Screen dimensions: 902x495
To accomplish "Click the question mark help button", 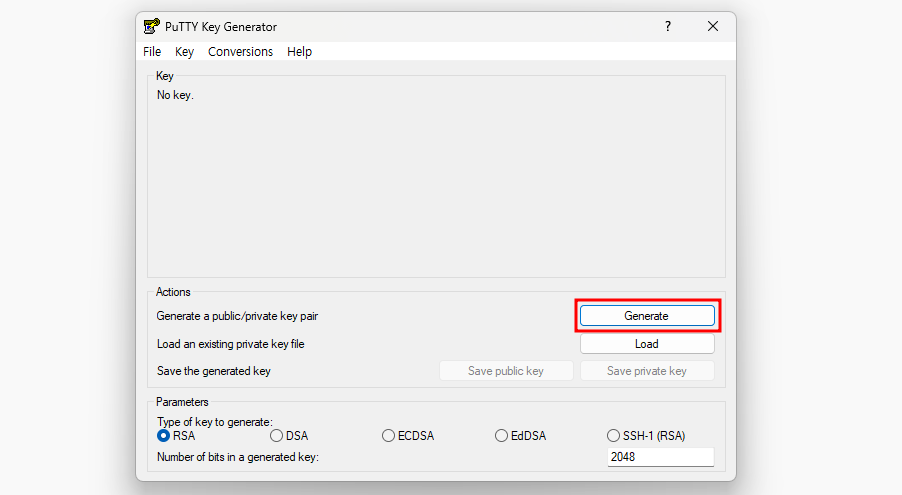I will tap(668, 26).
